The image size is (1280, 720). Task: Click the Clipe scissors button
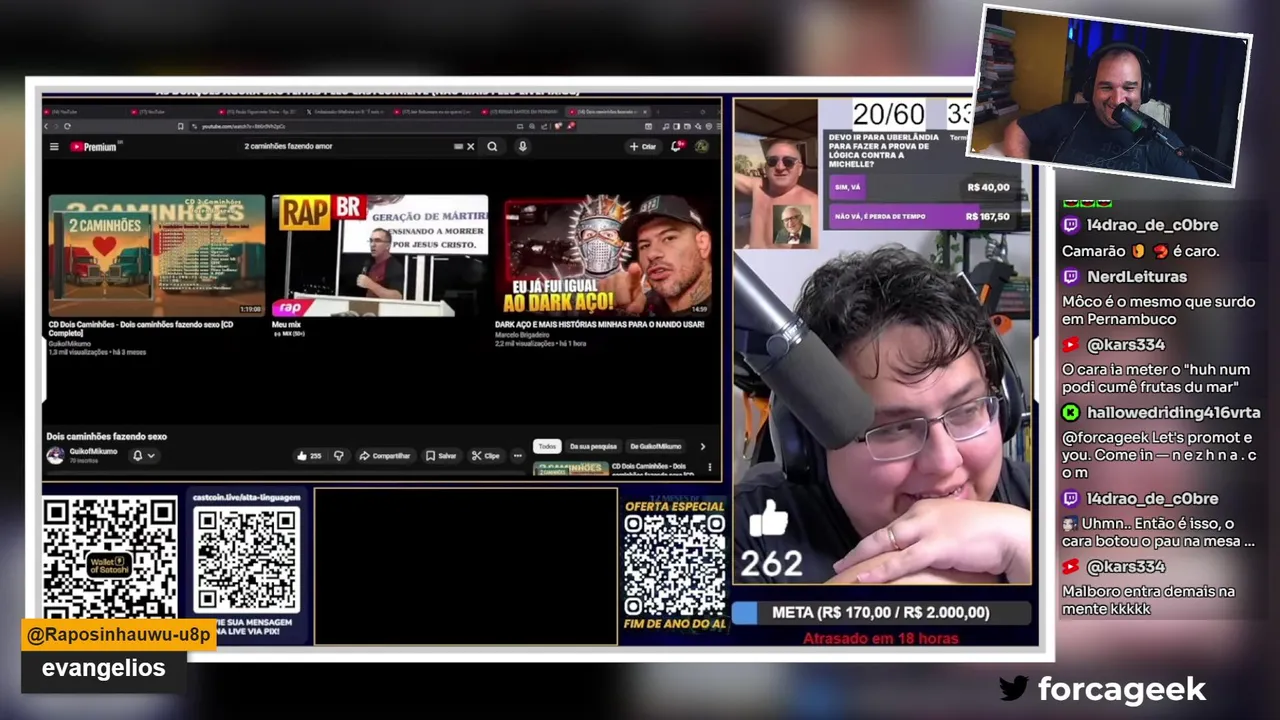point(486,456)
